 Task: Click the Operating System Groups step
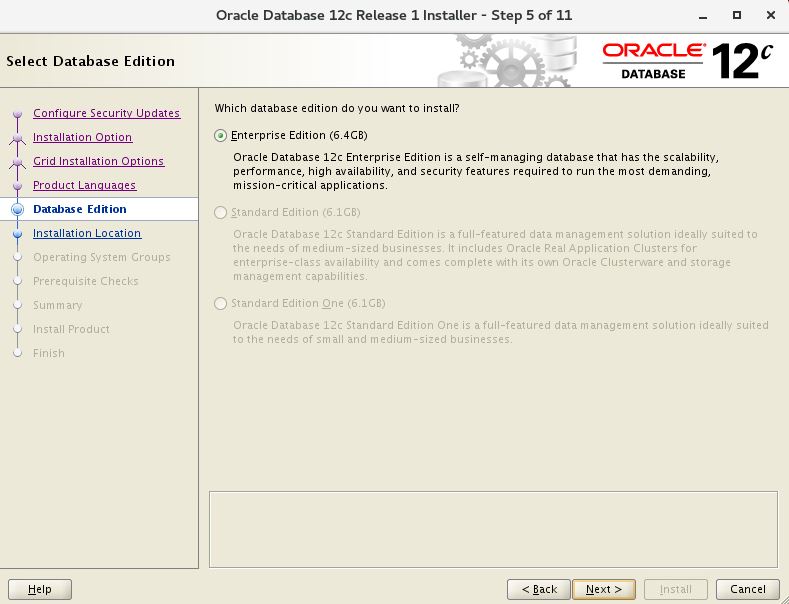pyautogui.click(x=102, y=257)
